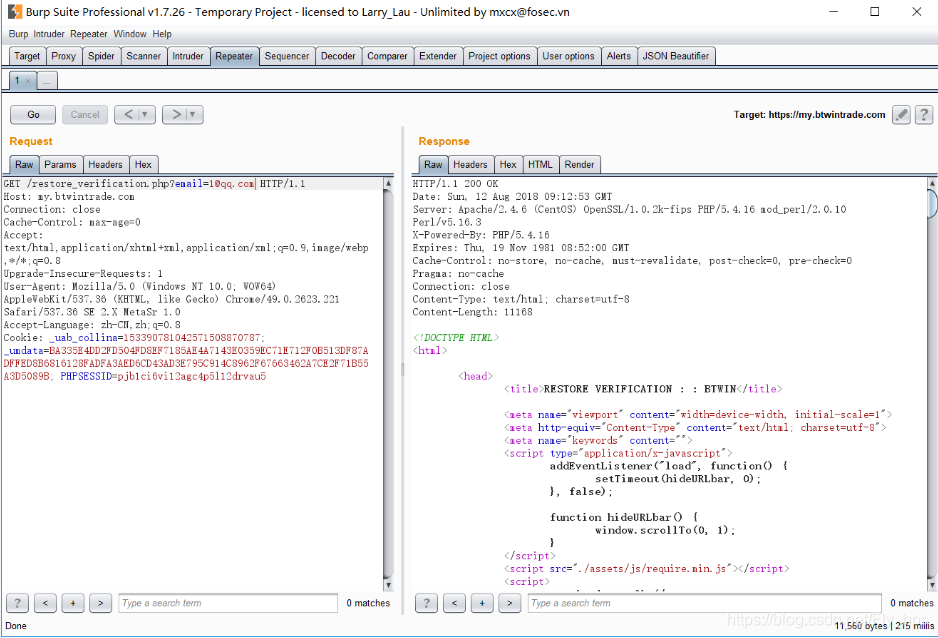
Task: Click Content-Length: 11168 header line
Action: [x=472, y=312]
